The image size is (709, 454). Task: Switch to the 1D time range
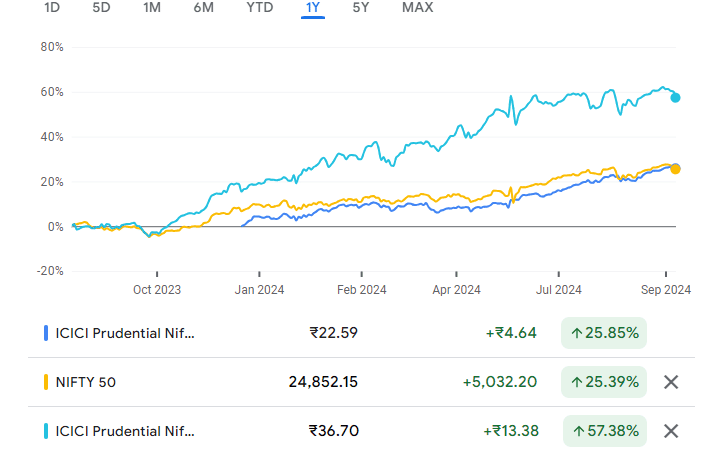52,8
